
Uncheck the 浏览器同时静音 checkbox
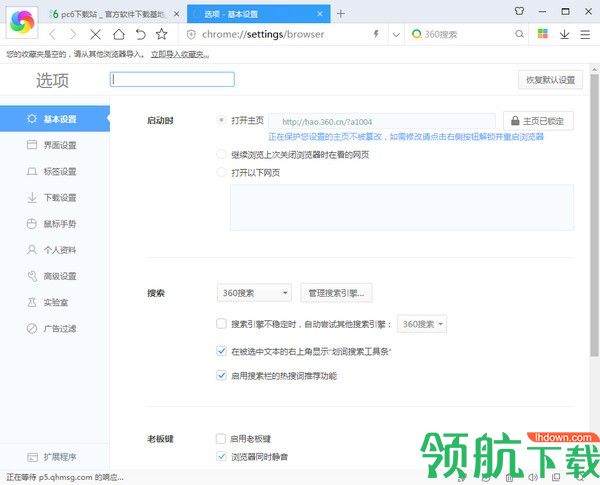[221, 456]
